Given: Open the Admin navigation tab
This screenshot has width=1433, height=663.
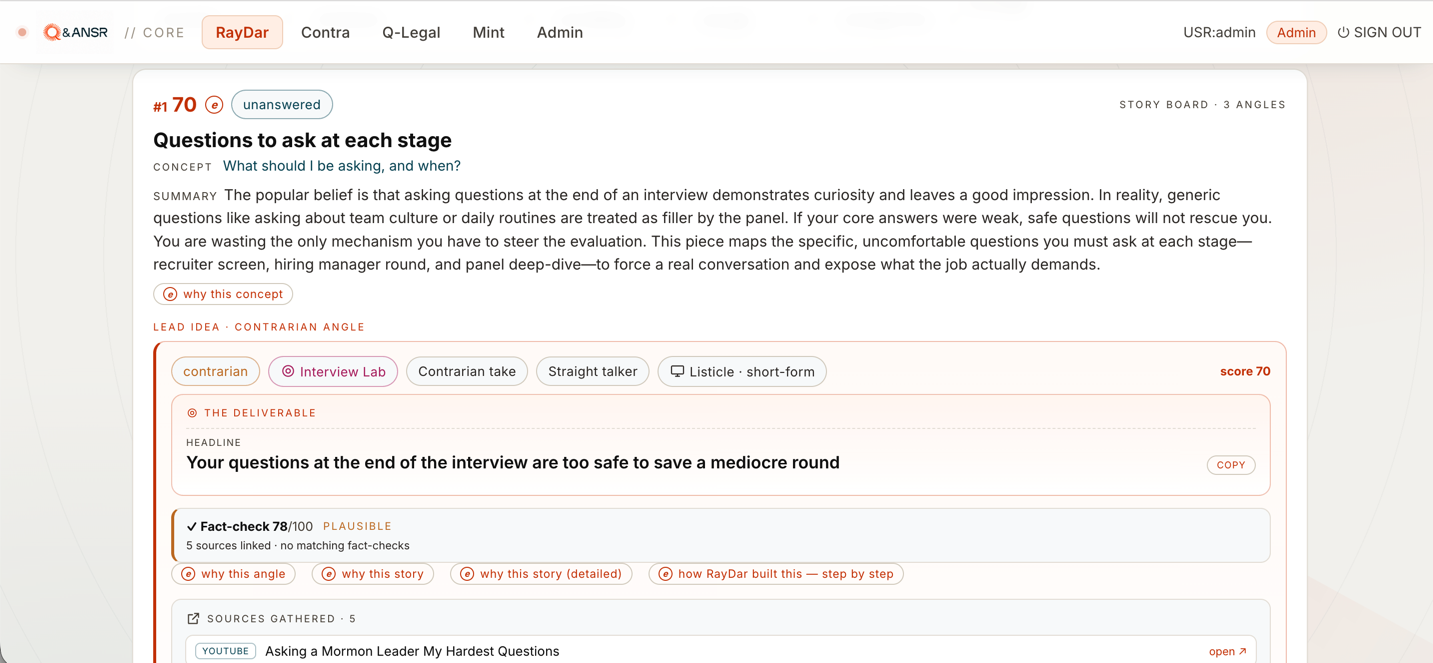Looking at the screenshot, I should [x=560, y=32].
